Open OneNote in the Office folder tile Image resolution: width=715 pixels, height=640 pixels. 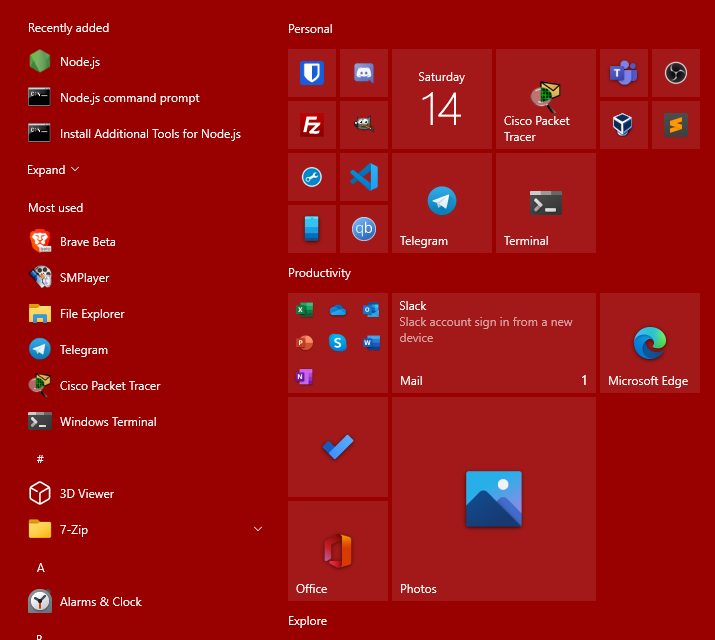pyautogui.click(x=304, y=377)
